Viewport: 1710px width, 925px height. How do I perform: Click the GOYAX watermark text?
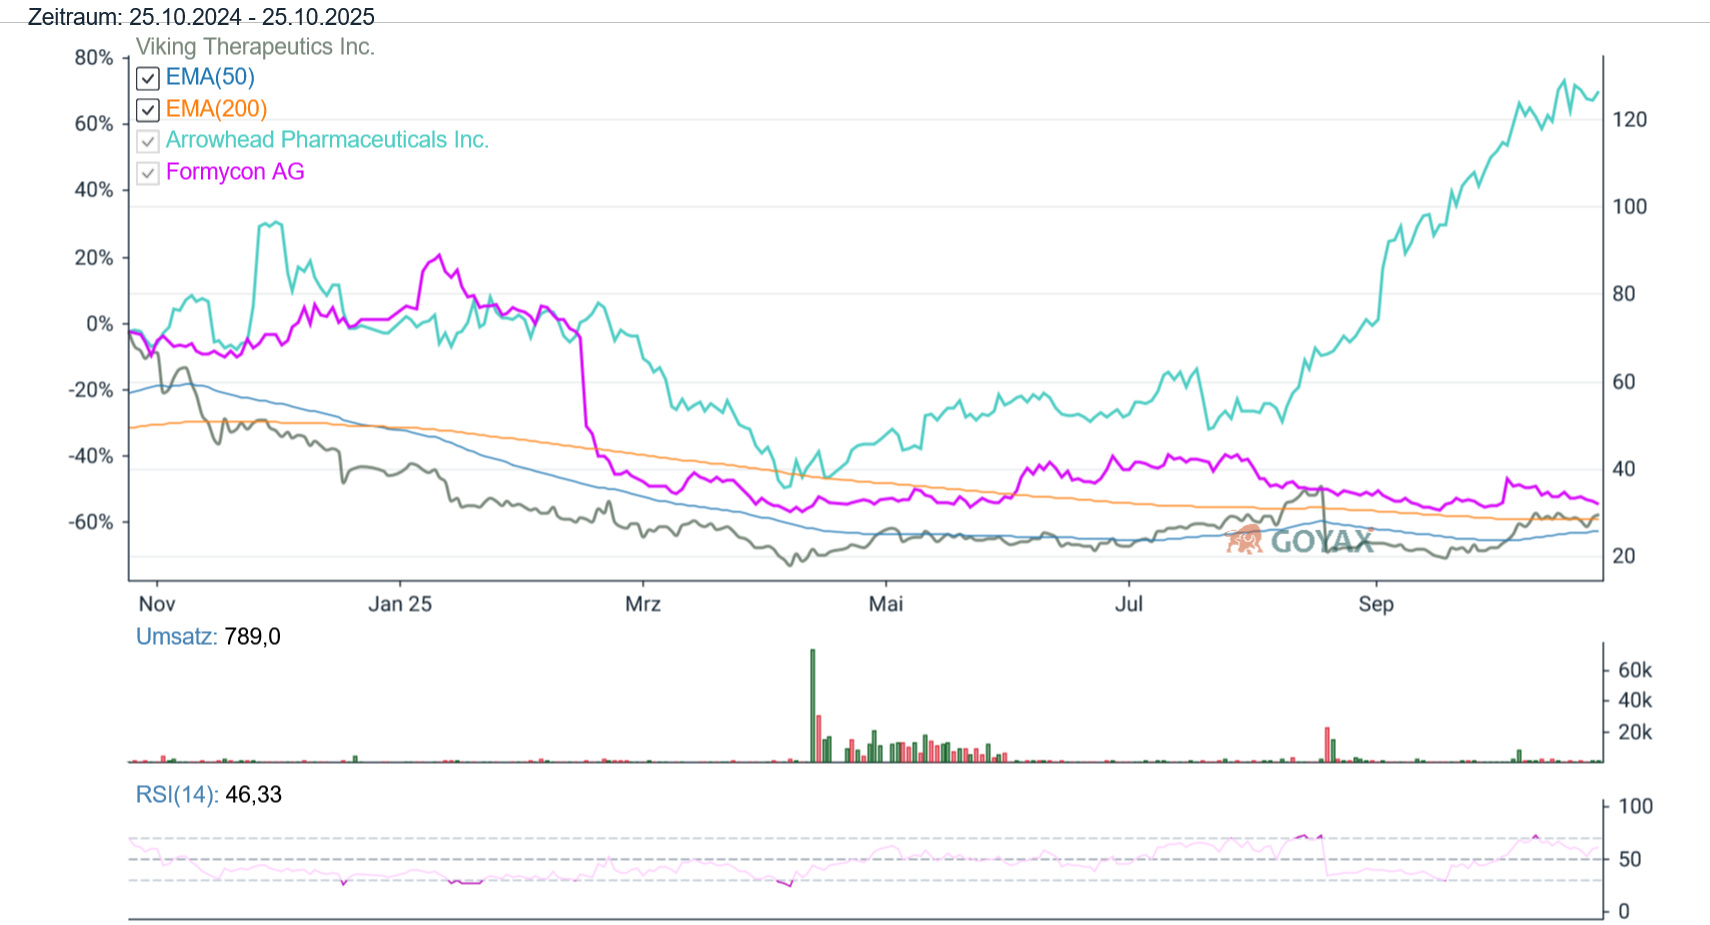pyautogui.click(x=1322, y=541)
